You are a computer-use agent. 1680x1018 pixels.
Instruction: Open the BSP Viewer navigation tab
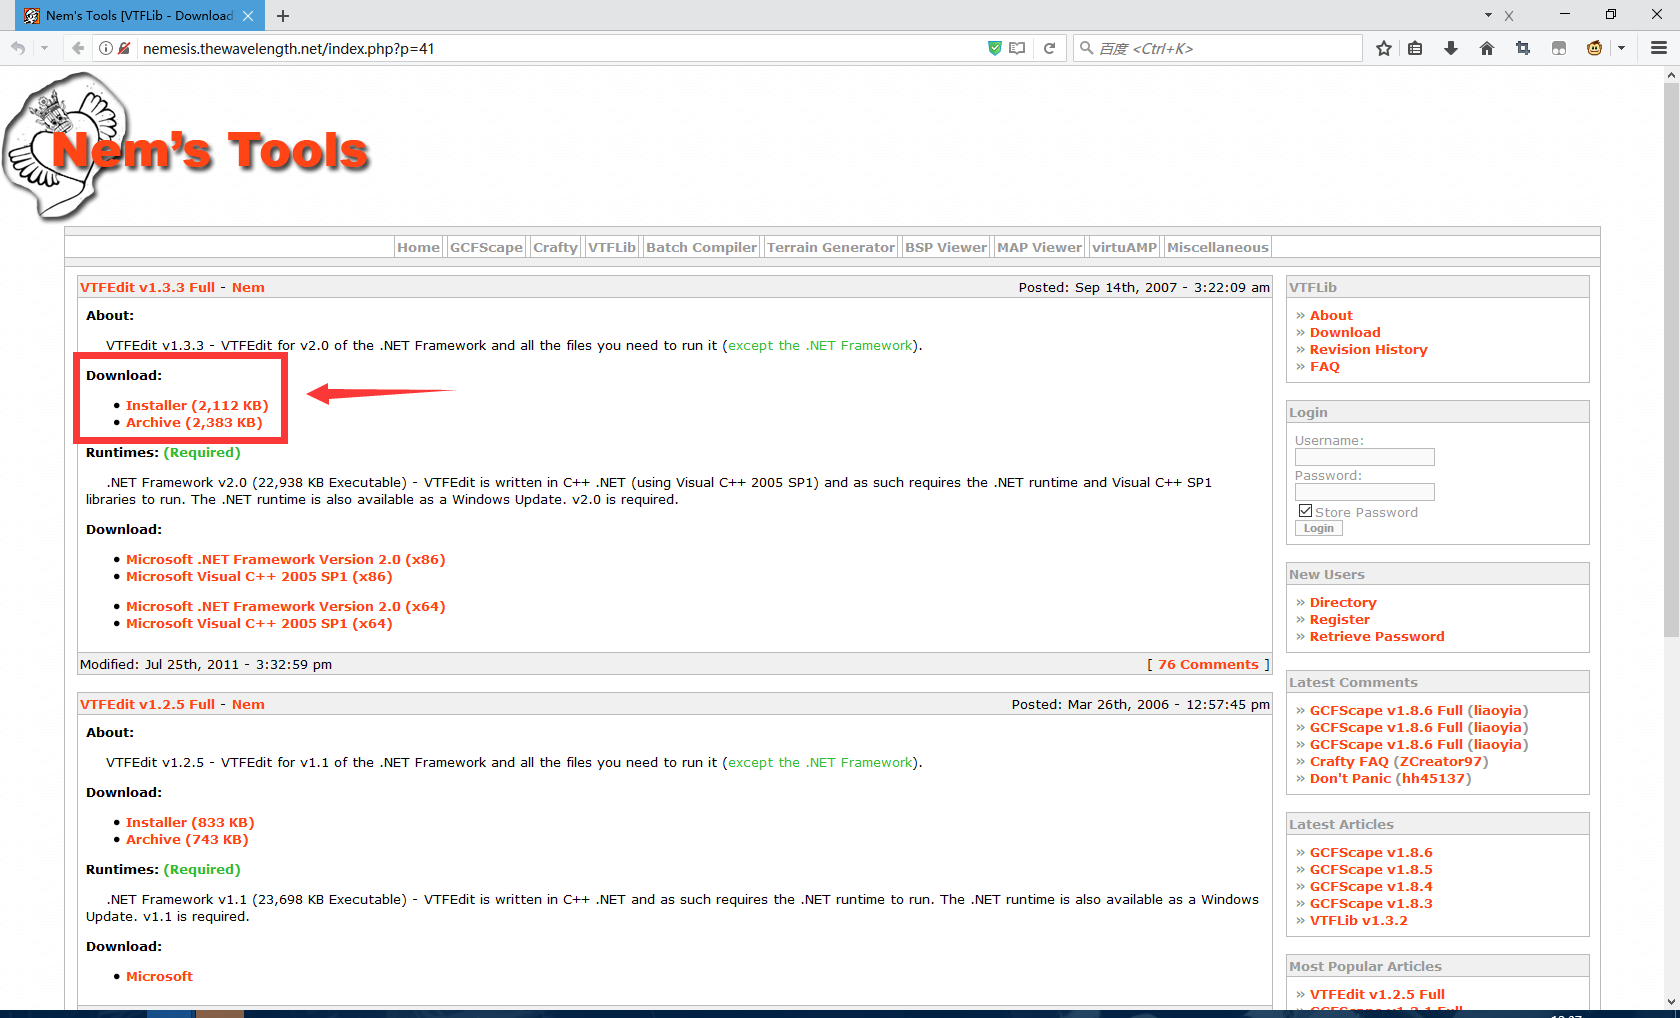[946, 247]
